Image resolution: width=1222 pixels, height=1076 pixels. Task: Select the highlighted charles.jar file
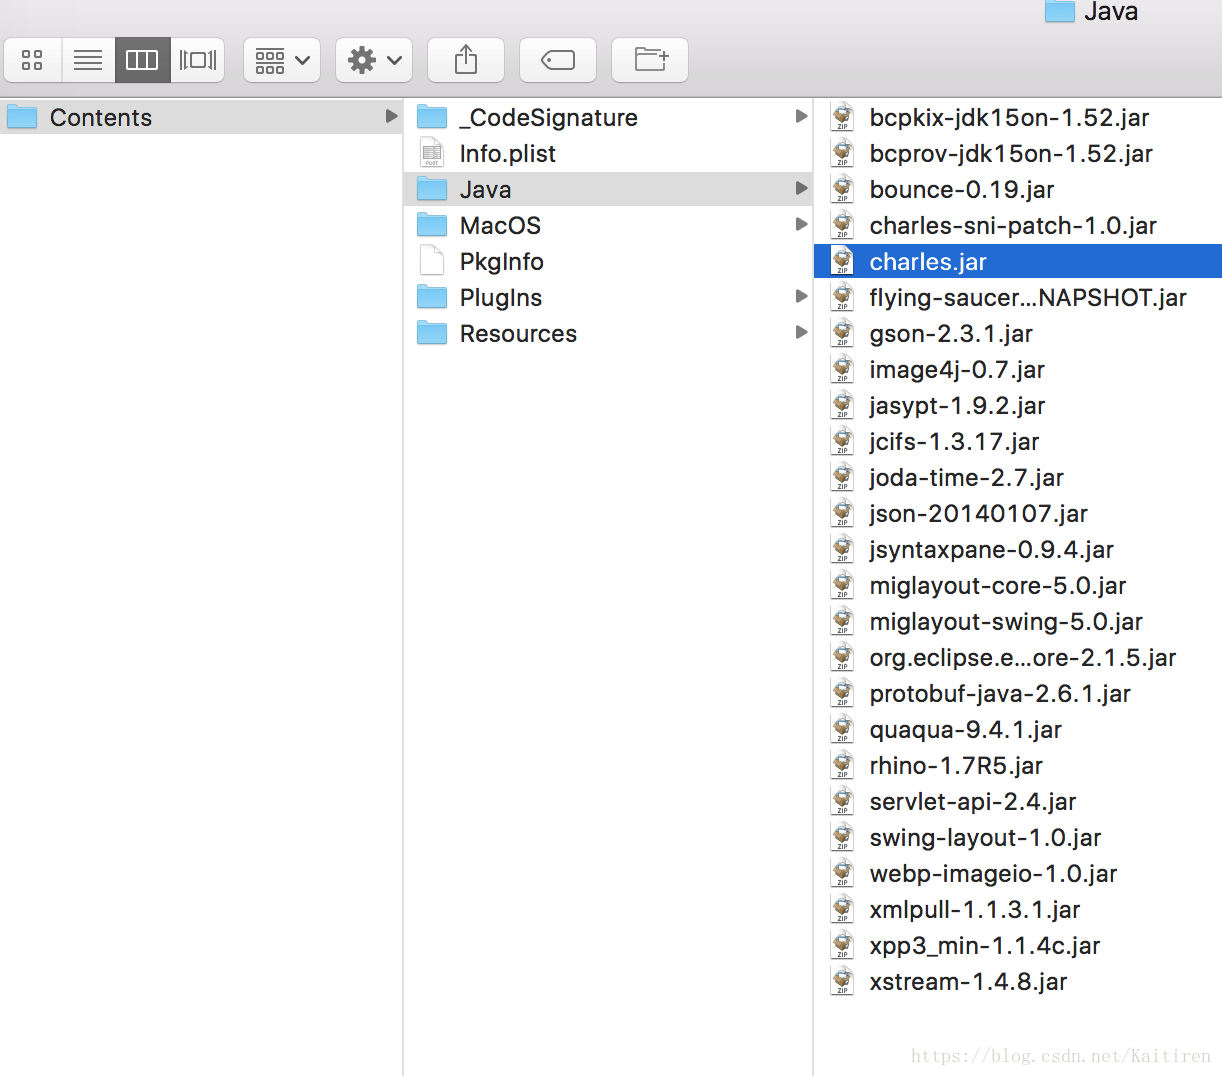(1018, 261)
